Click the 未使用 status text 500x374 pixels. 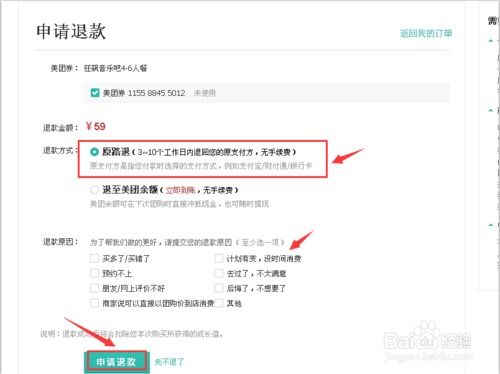(205, 93)
